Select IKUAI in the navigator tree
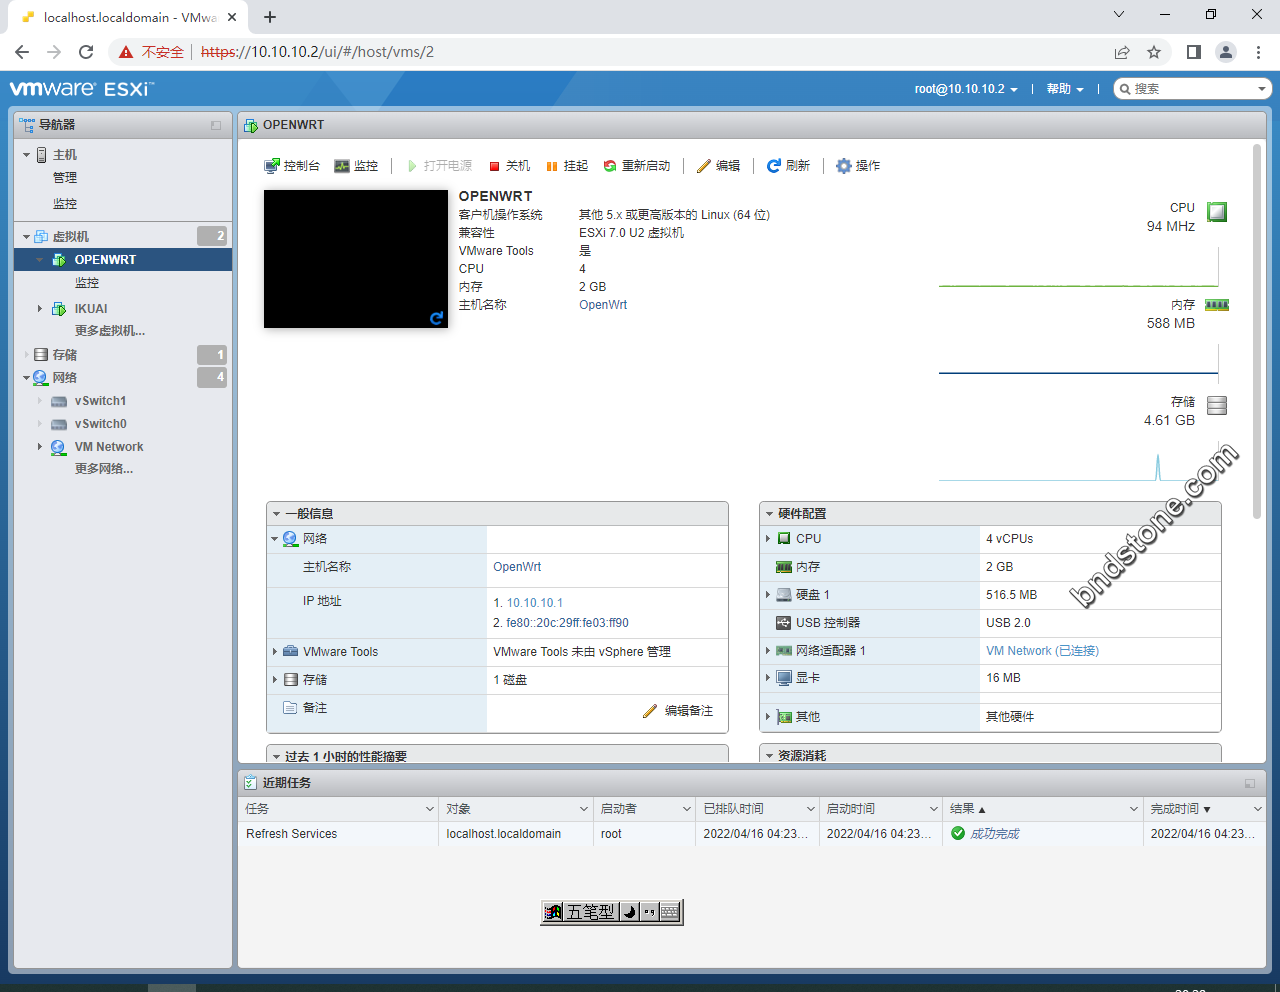Image resolution: width=1280 pixels, height=992 pixels. (91, 309)
